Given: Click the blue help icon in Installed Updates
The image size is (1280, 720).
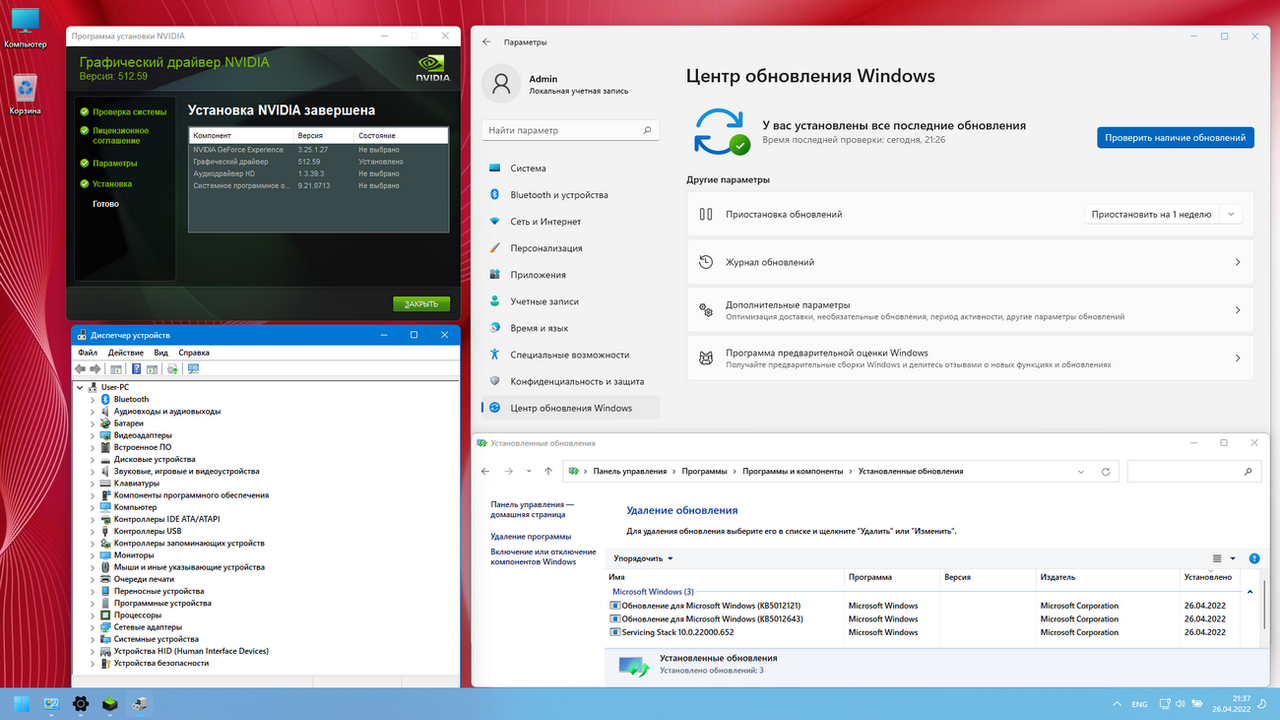Looking at the screenshot, I should tap(1254, 559).
